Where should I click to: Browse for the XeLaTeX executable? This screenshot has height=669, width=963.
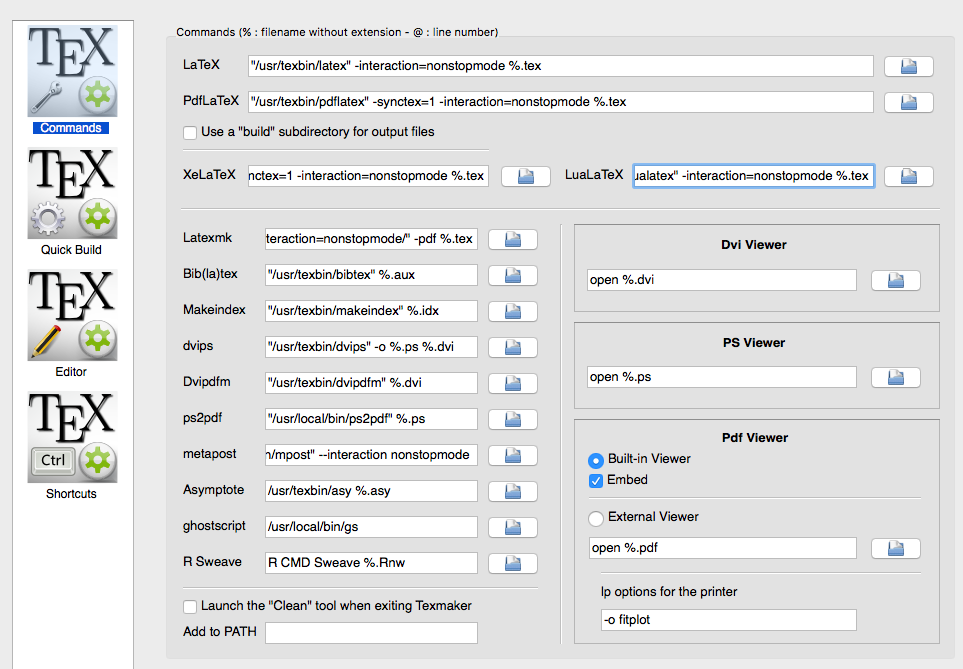pyautogui.click(x=526, y=176)
